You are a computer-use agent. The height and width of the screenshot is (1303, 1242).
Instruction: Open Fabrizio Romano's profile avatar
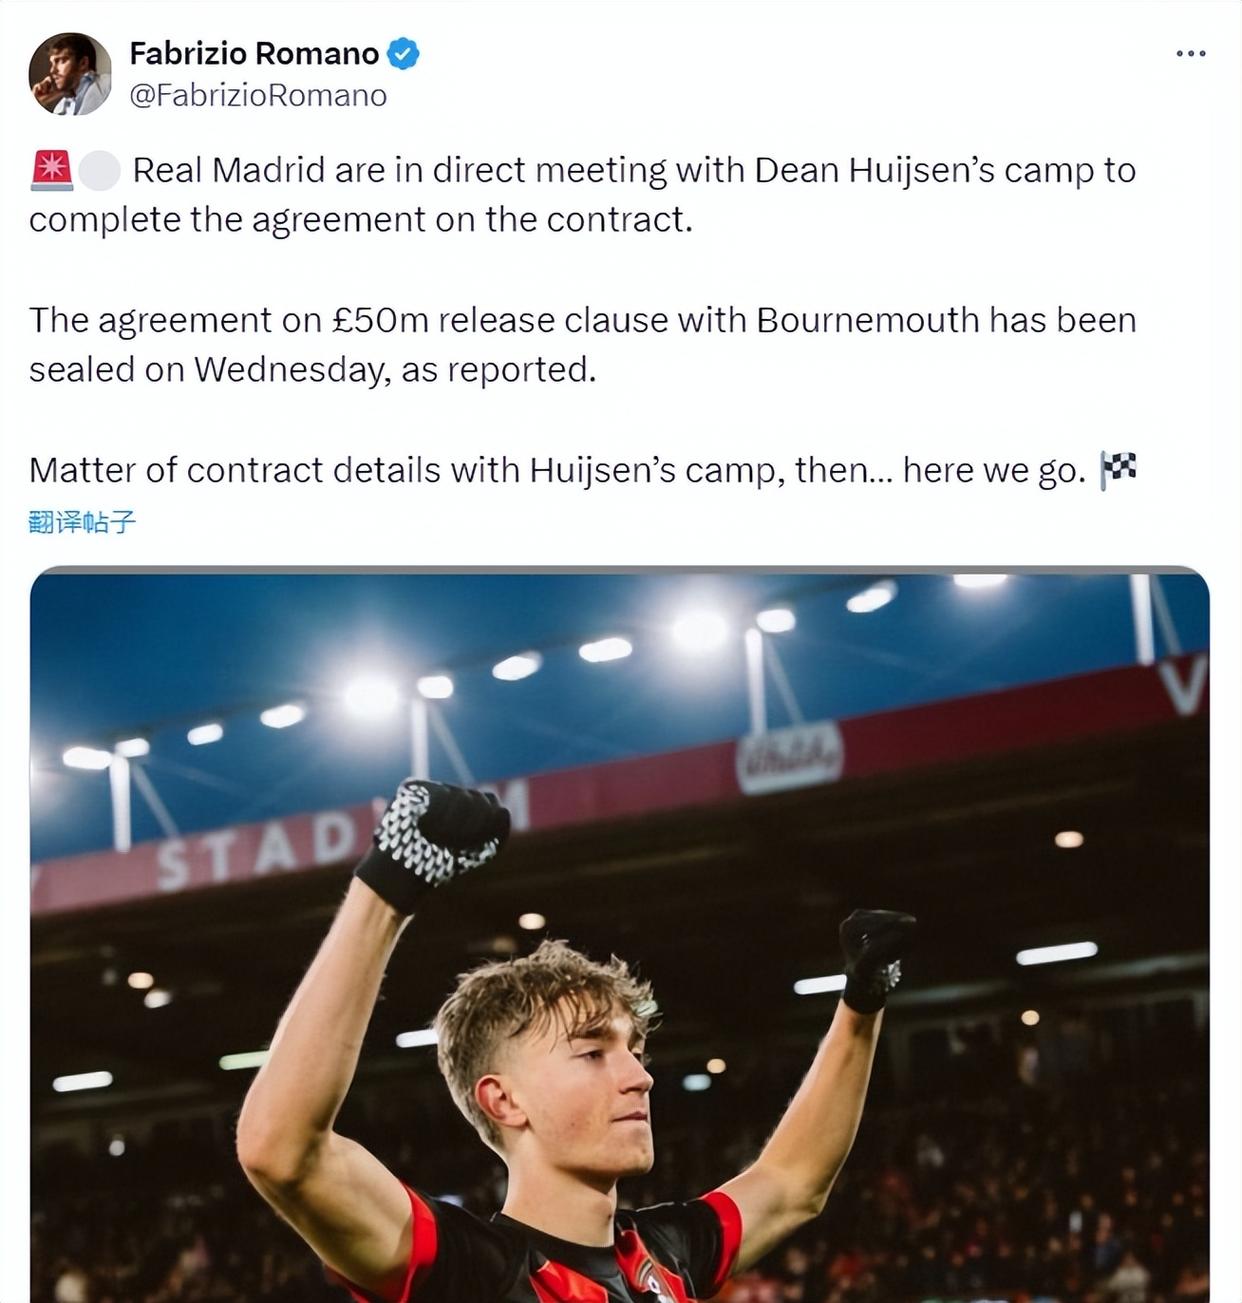70,74
